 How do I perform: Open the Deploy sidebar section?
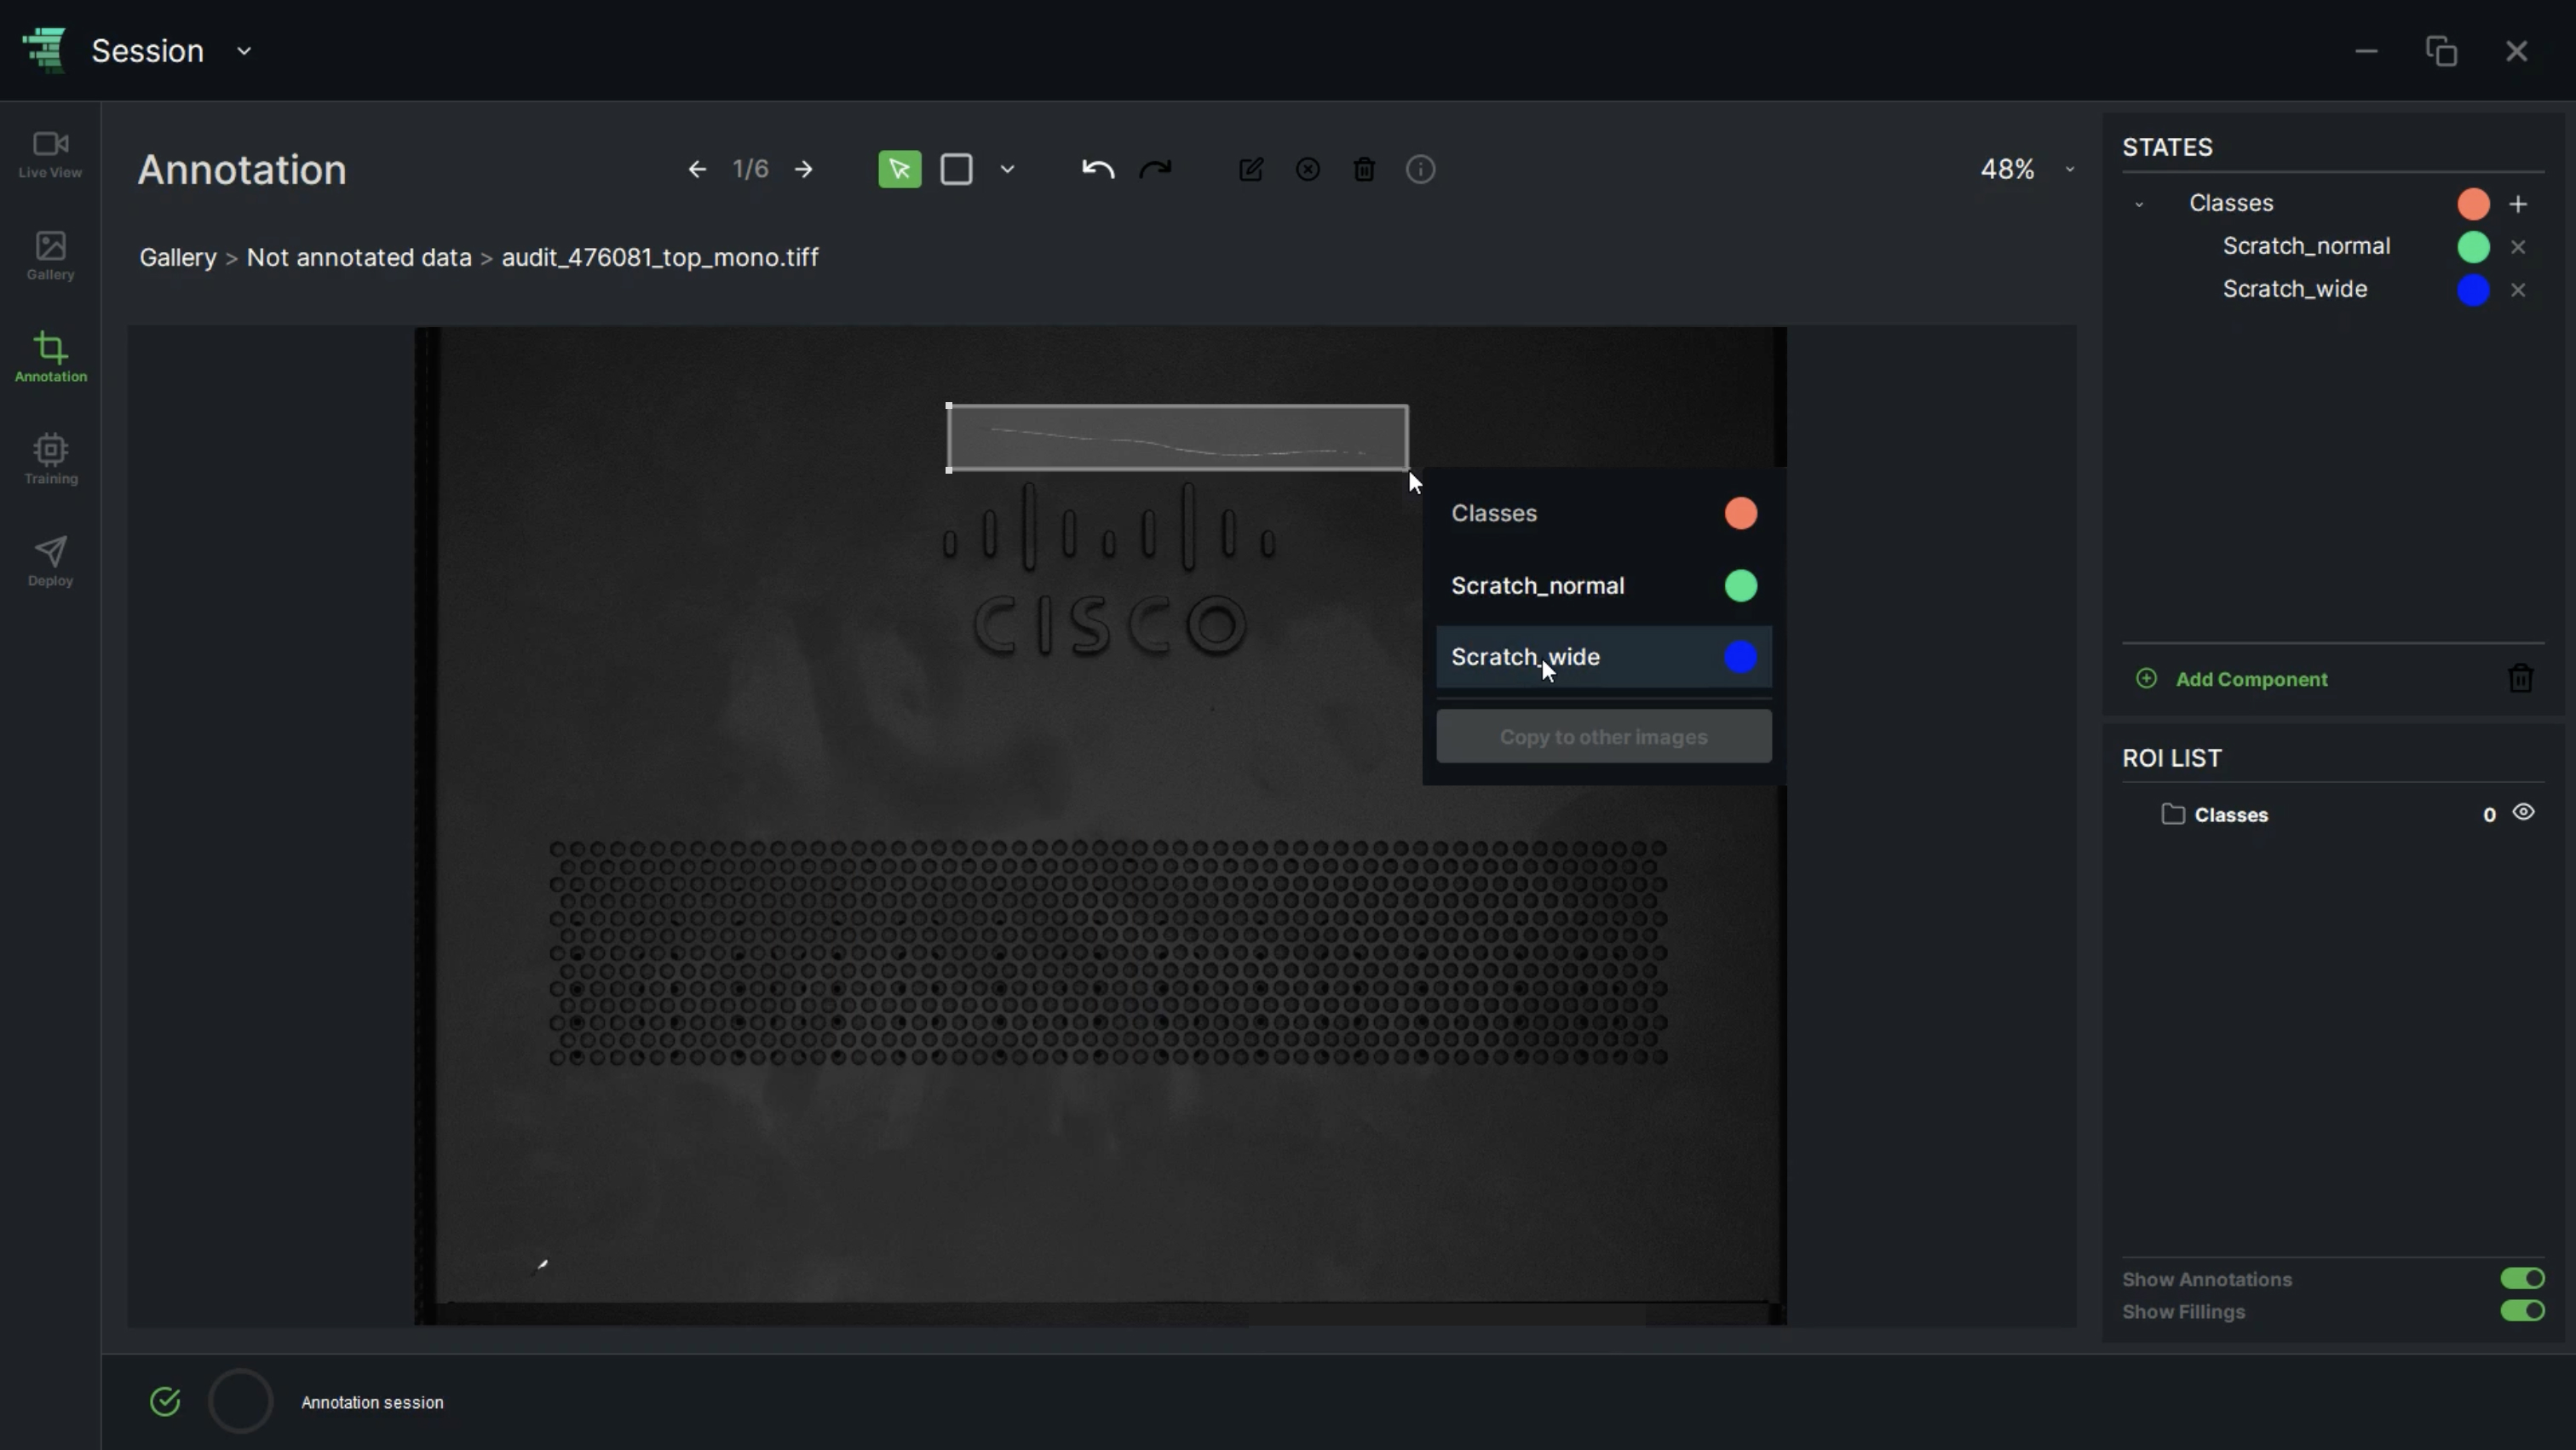(50, 562)
